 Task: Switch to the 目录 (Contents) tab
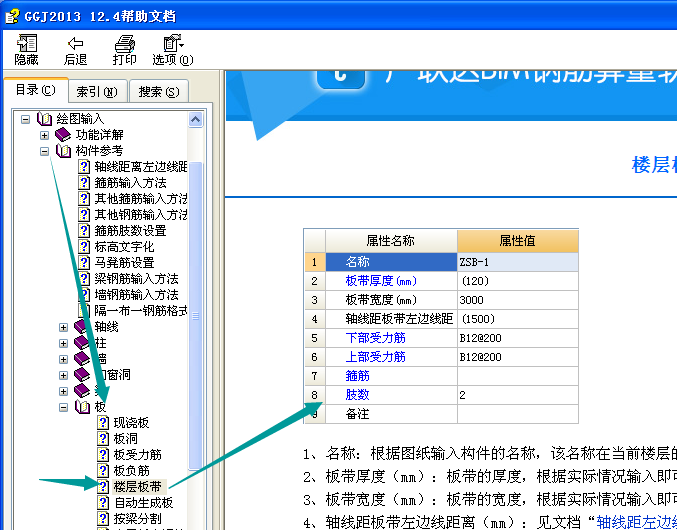[x=36, y=90]
